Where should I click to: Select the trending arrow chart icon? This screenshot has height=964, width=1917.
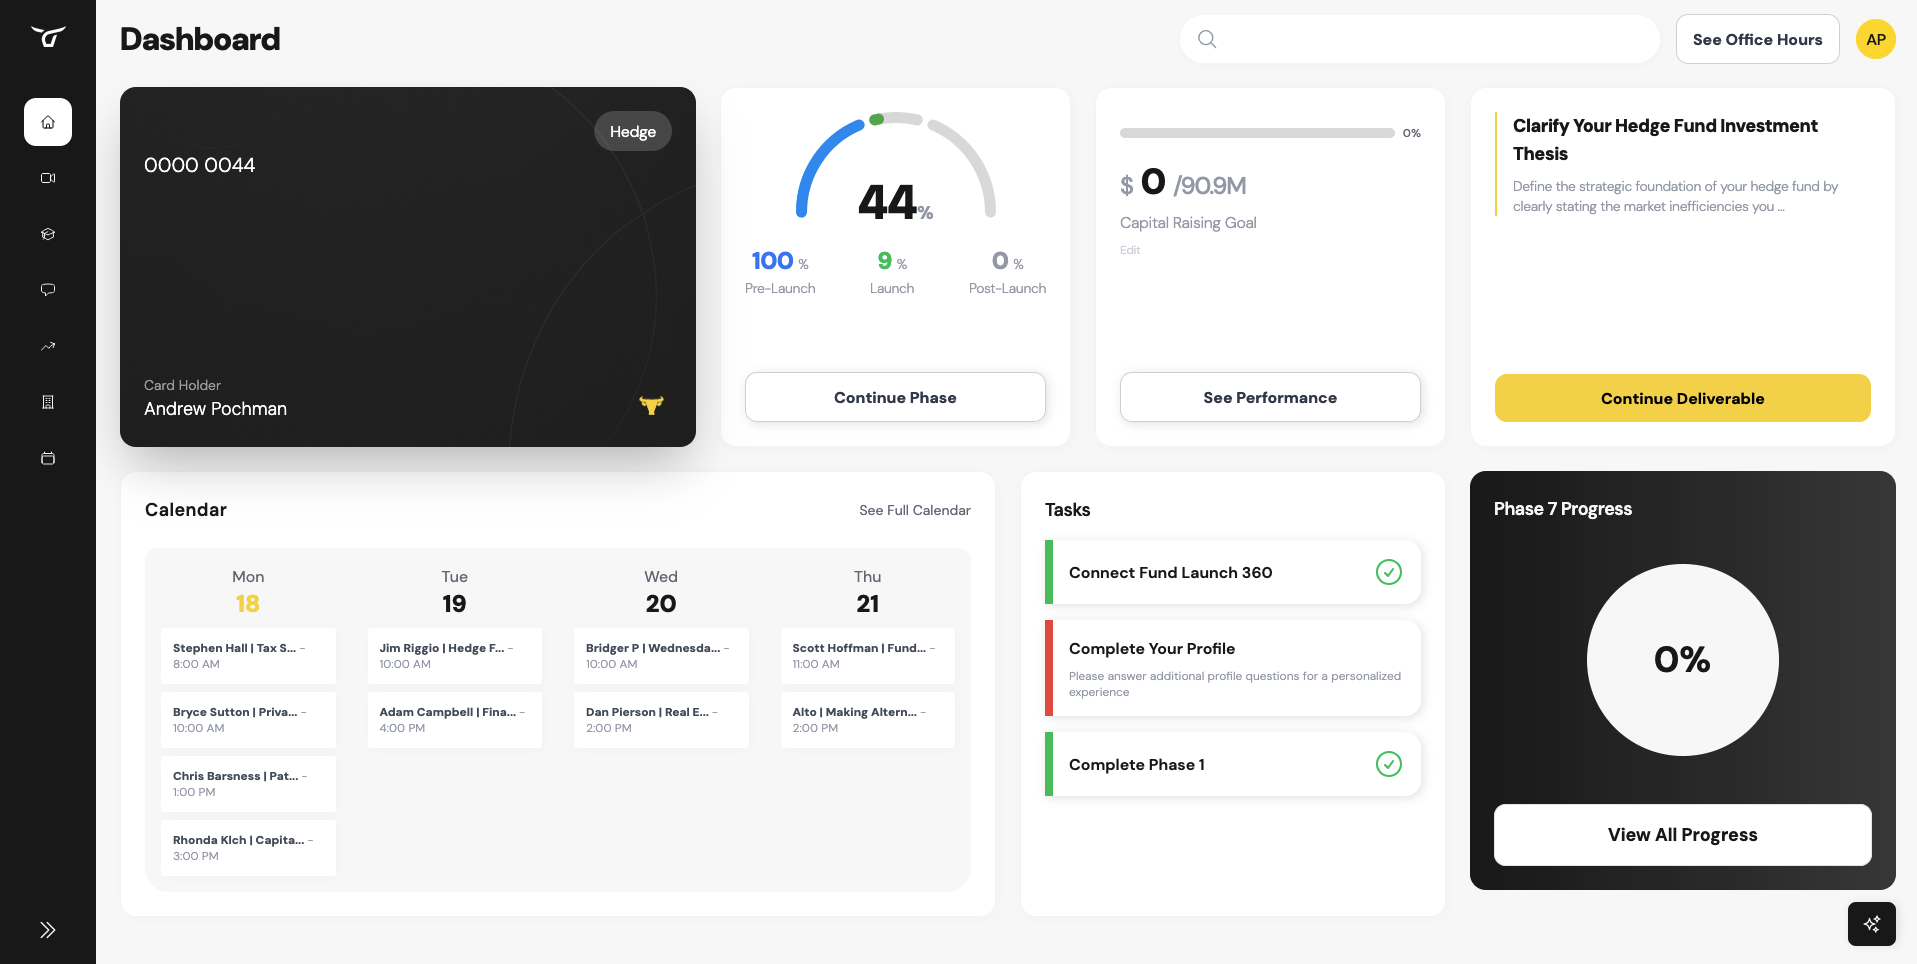tap(47, 346)
